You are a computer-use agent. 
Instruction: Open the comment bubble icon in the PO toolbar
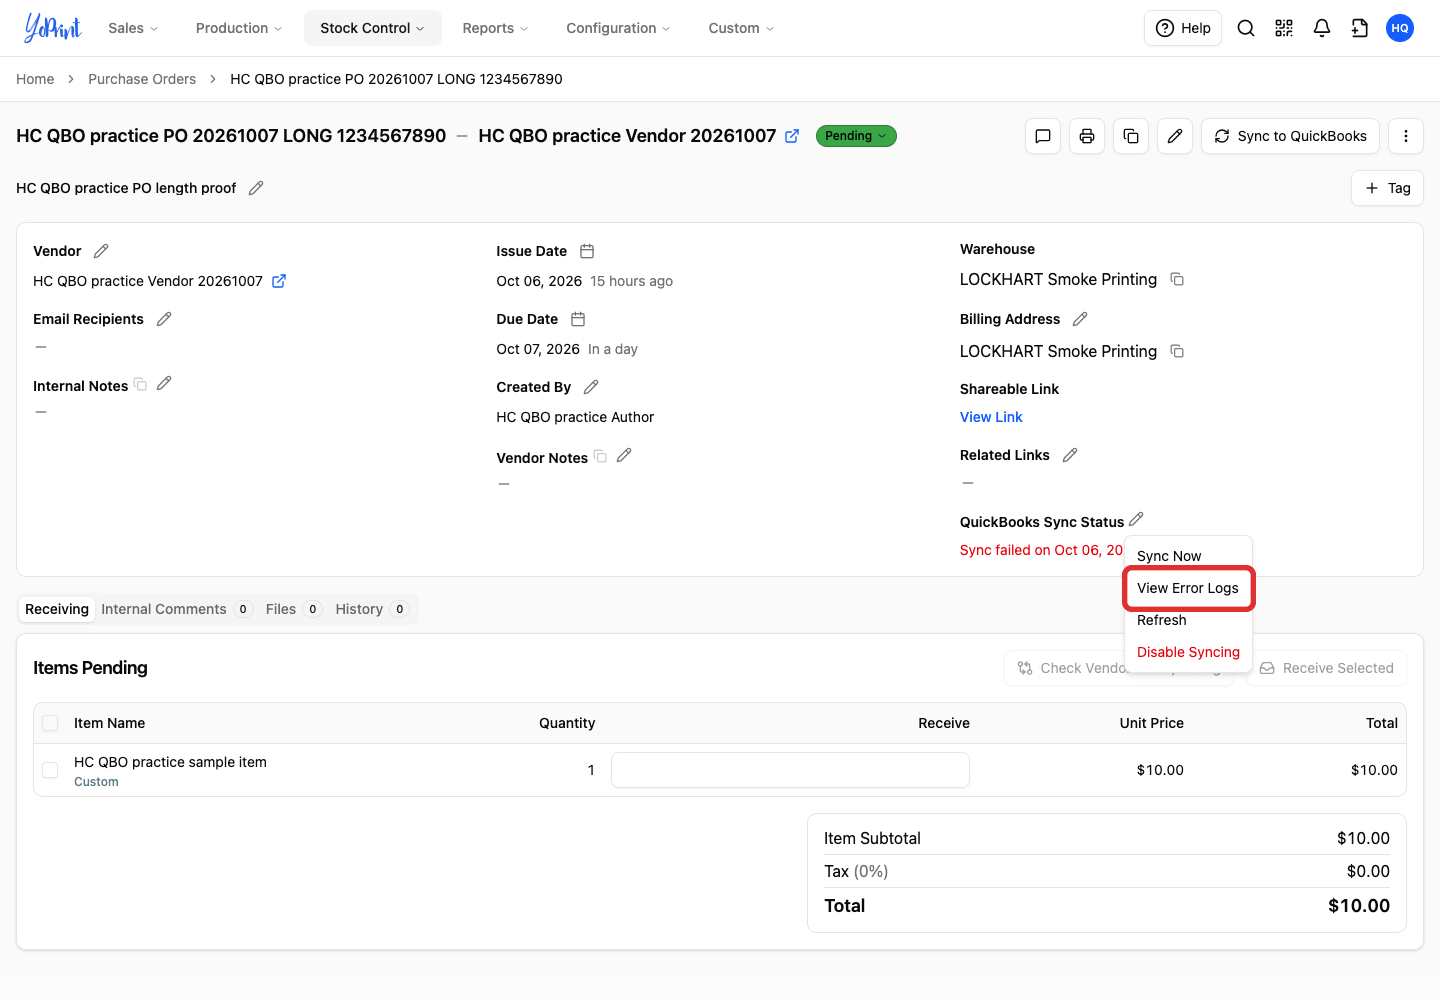pos(1043,136)
